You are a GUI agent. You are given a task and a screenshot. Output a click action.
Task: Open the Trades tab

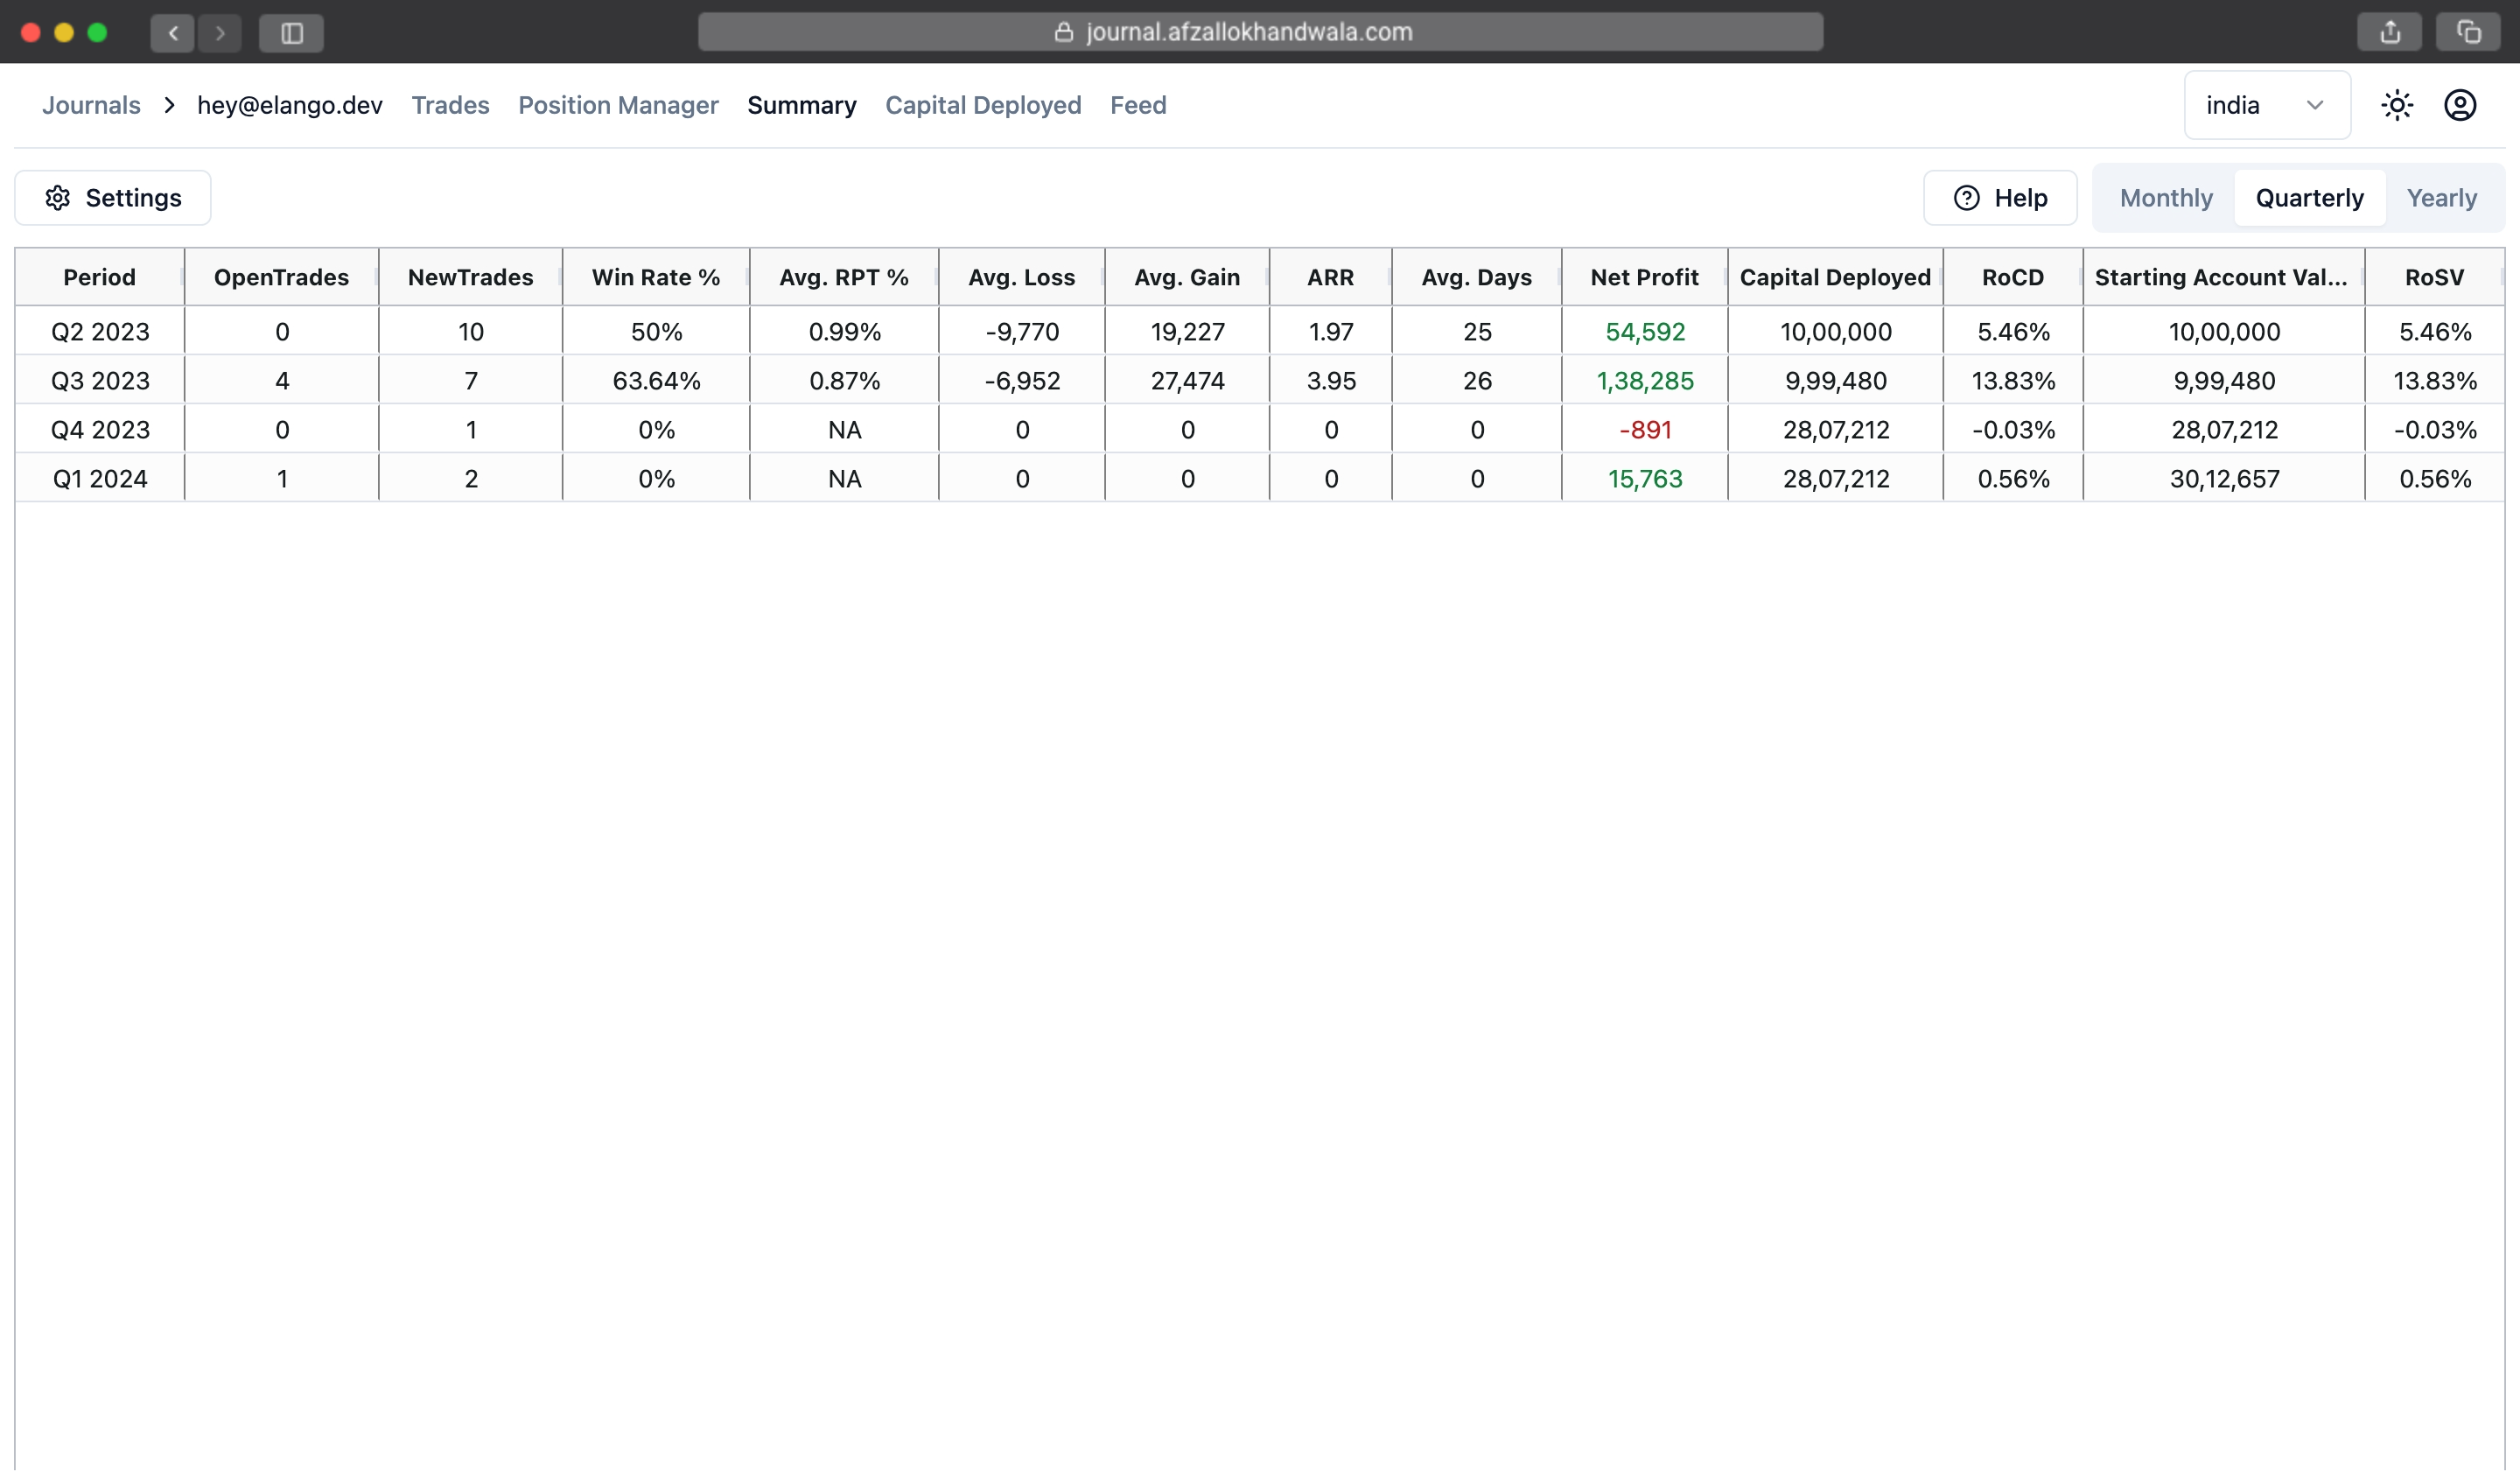[x=450, y=105]
